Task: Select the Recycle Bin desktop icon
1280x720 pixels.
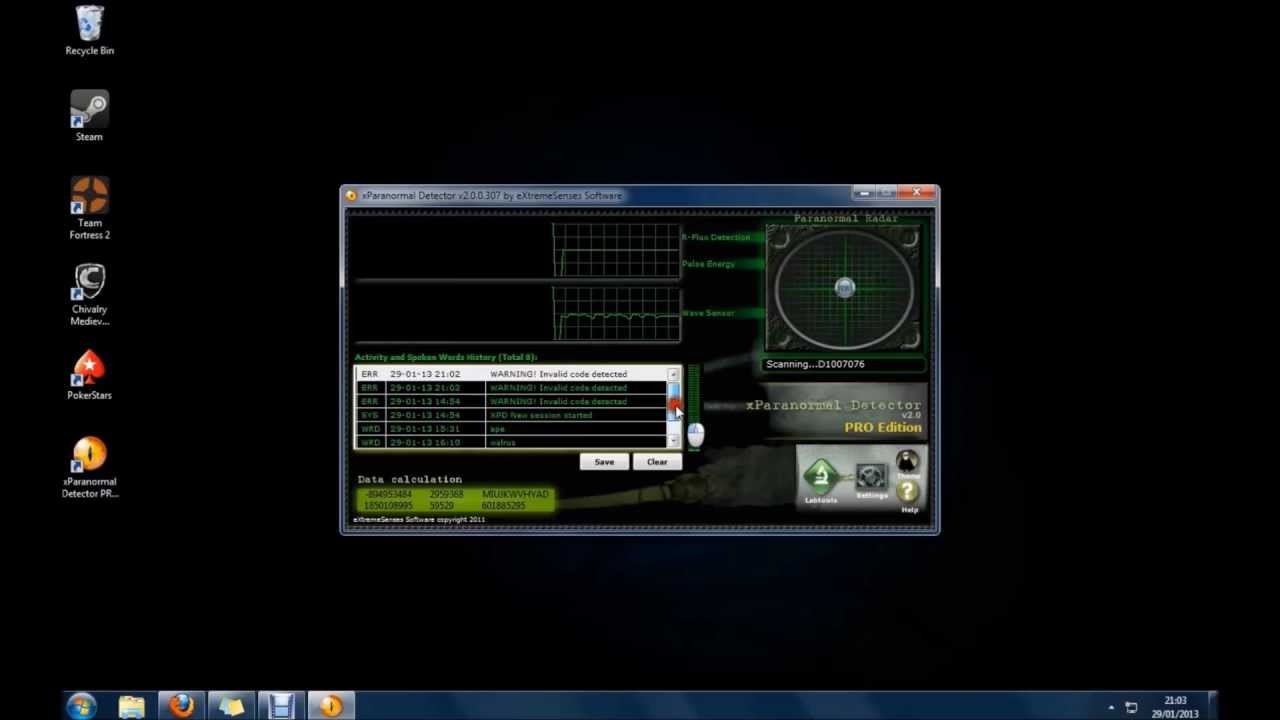Action: (89, 31)
